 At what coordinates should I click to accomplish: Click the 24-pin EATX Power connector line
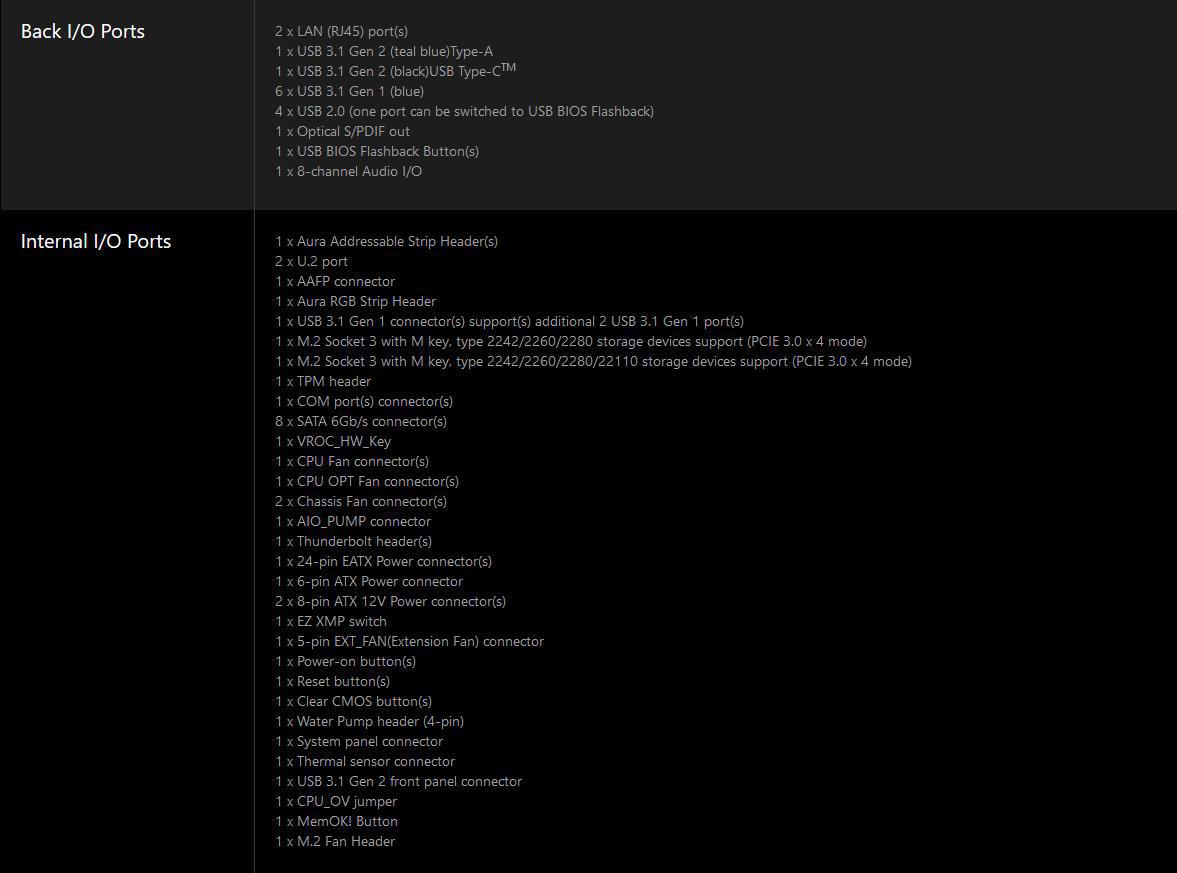click(x=384, y=561)
